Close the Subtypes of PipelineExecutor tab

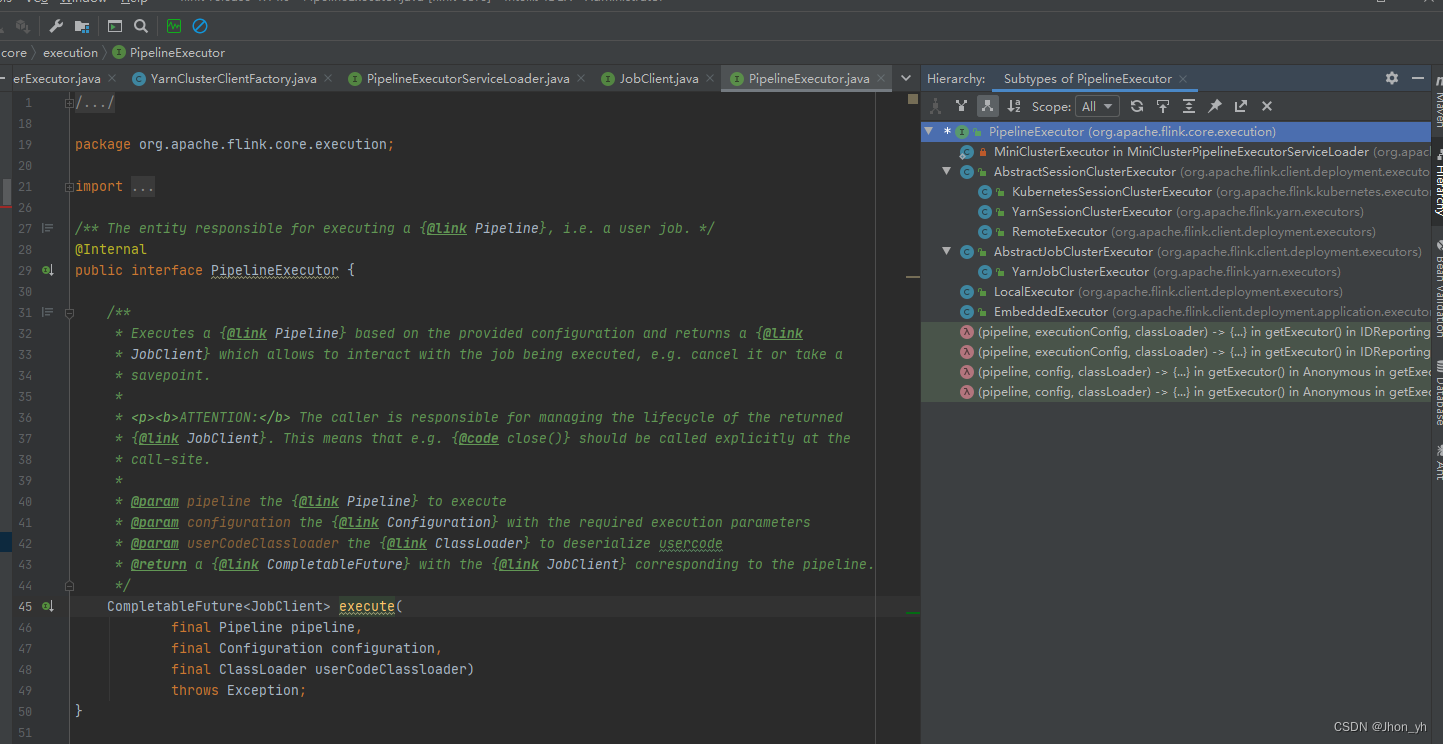point(1183,78)
